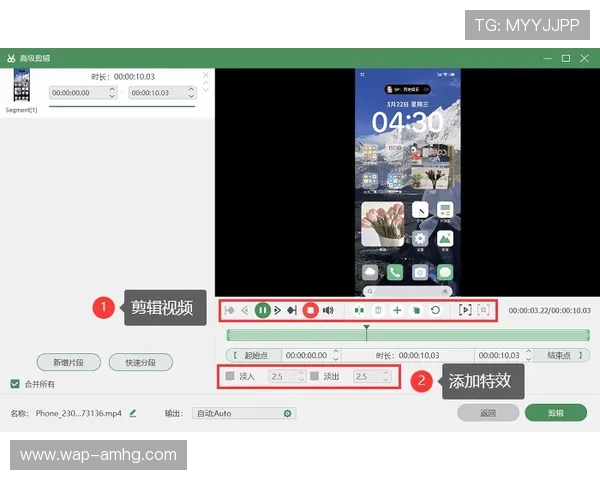Screen dimensions: 600x480
Task: Select the Segment[1] thumbnail
Action: [x=19, y=88]
